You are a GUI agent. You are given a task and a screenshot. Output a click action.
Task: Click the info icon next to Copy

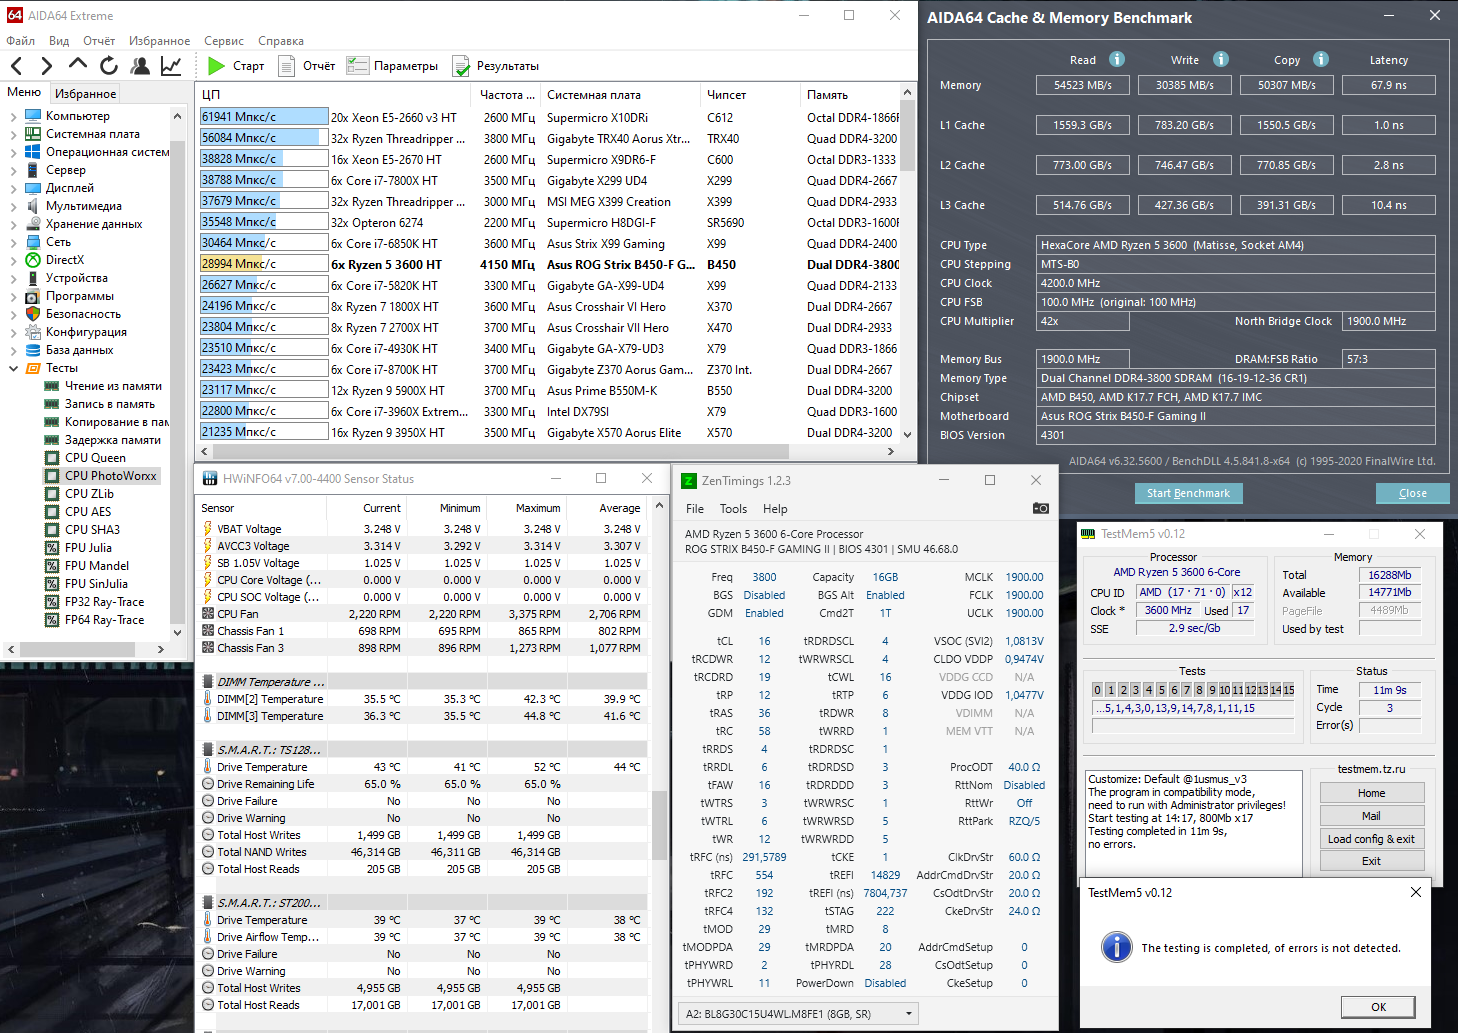pos(1321,59)
